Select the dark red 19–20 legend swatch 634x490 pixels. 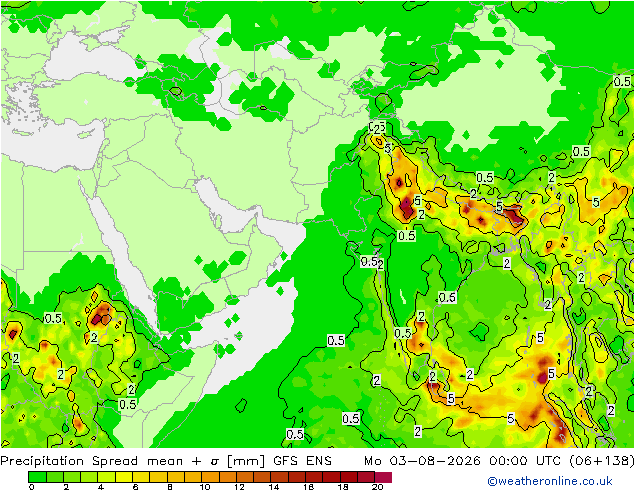(x=366, y=477)
